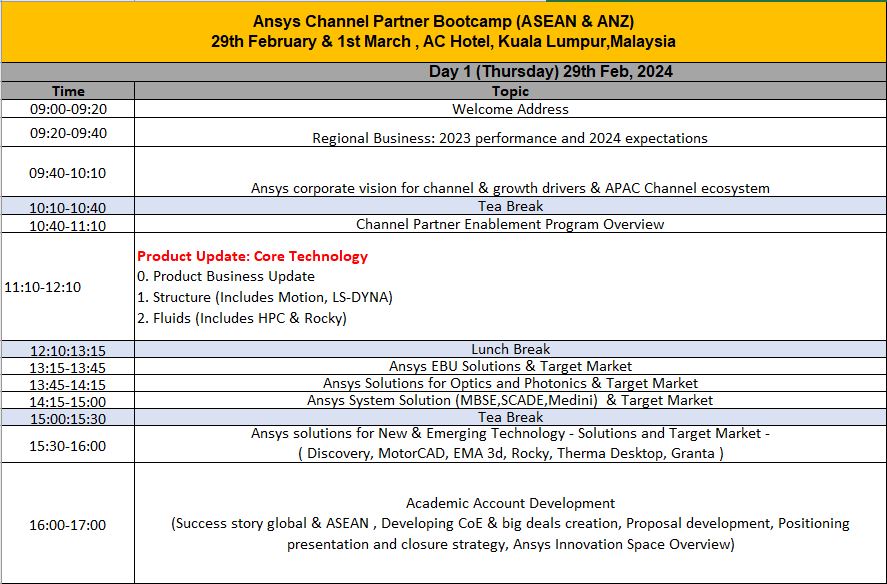Click the 'Tea Break' cell at 15:00:15:30
This screenshot has height=584, width=887.
pyautogui.click(x=510, y=417)
